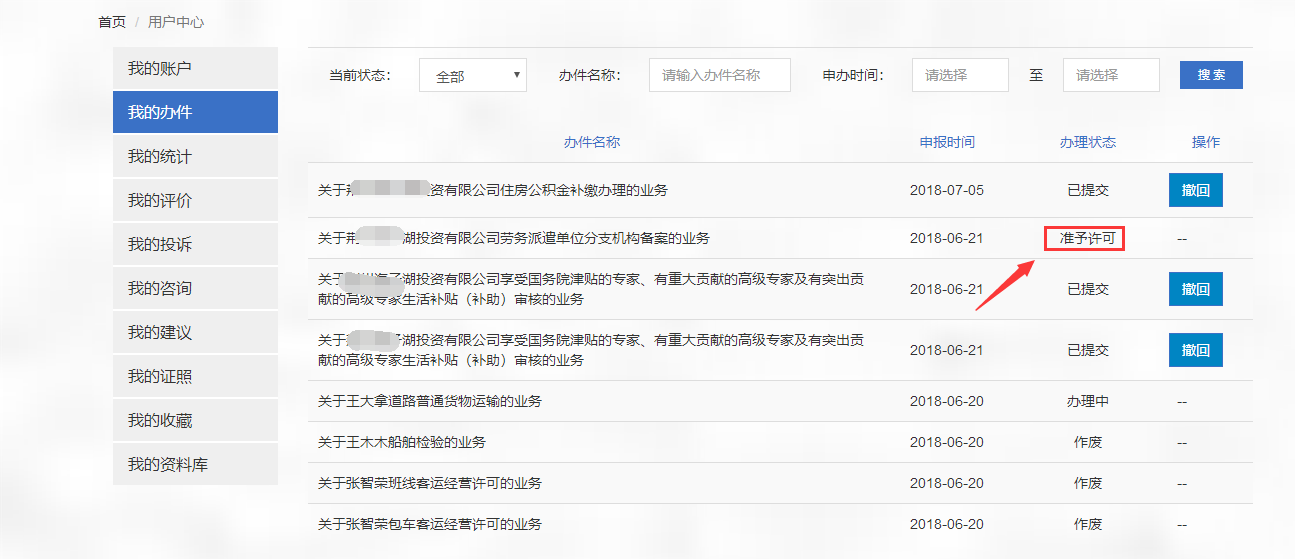Open the 王大拿道路普通货物运输 item
Viewport: 1295px width, 559px height.
(x=430, y=401)
